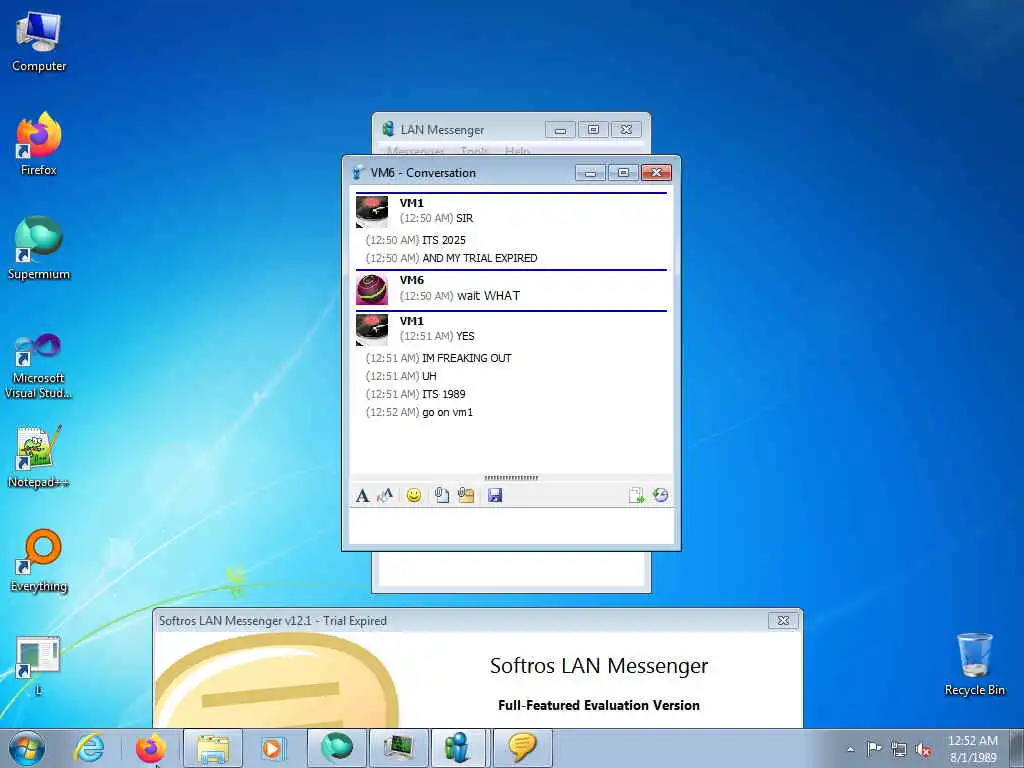Click the 'wait WHAT' message text
Viewport: 1024px width, 768px height.
pos(488,296)
